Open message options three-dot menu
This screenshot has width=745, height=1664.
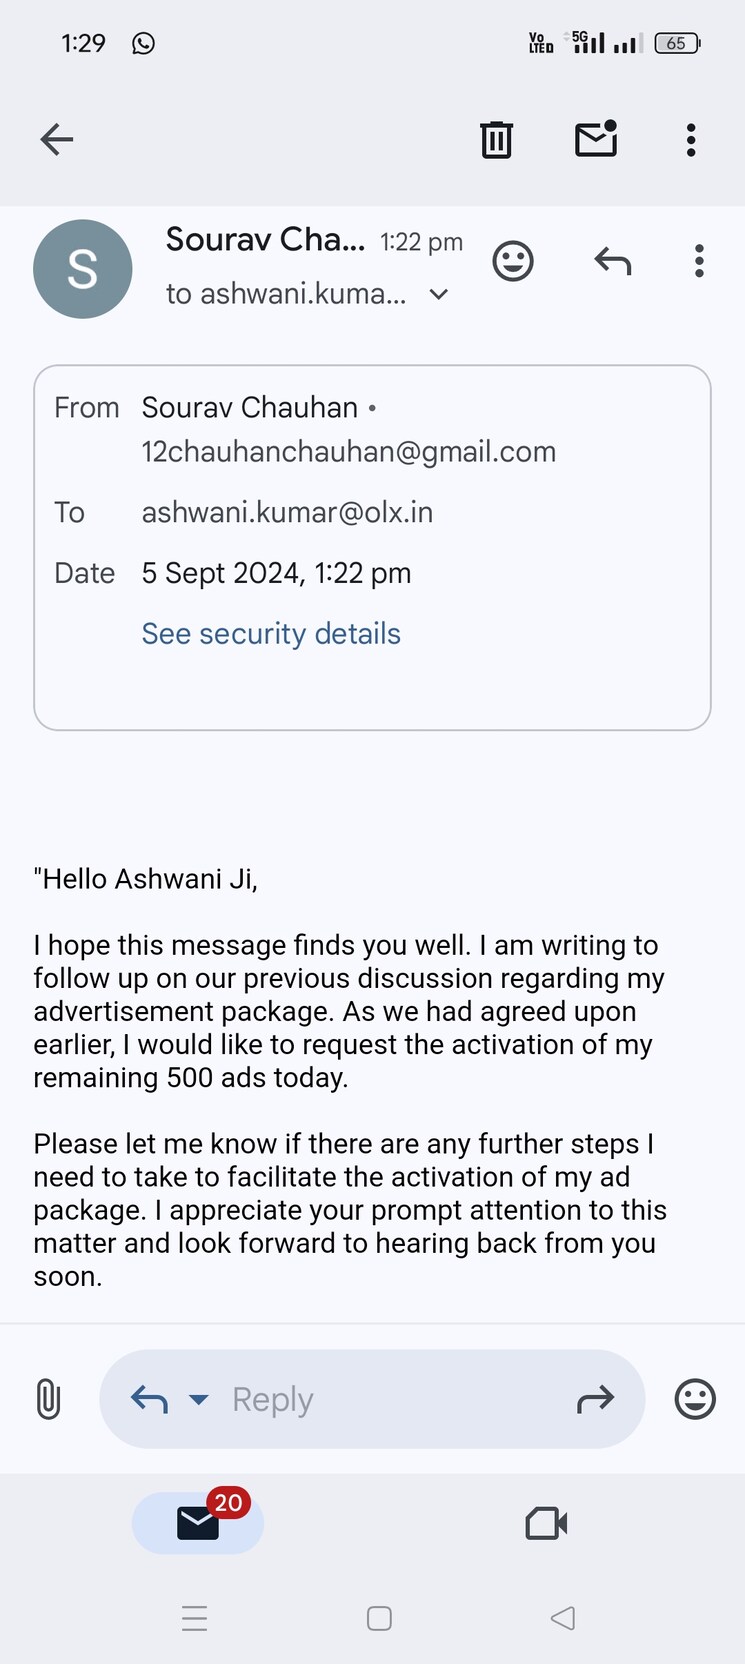click(699, 262)
